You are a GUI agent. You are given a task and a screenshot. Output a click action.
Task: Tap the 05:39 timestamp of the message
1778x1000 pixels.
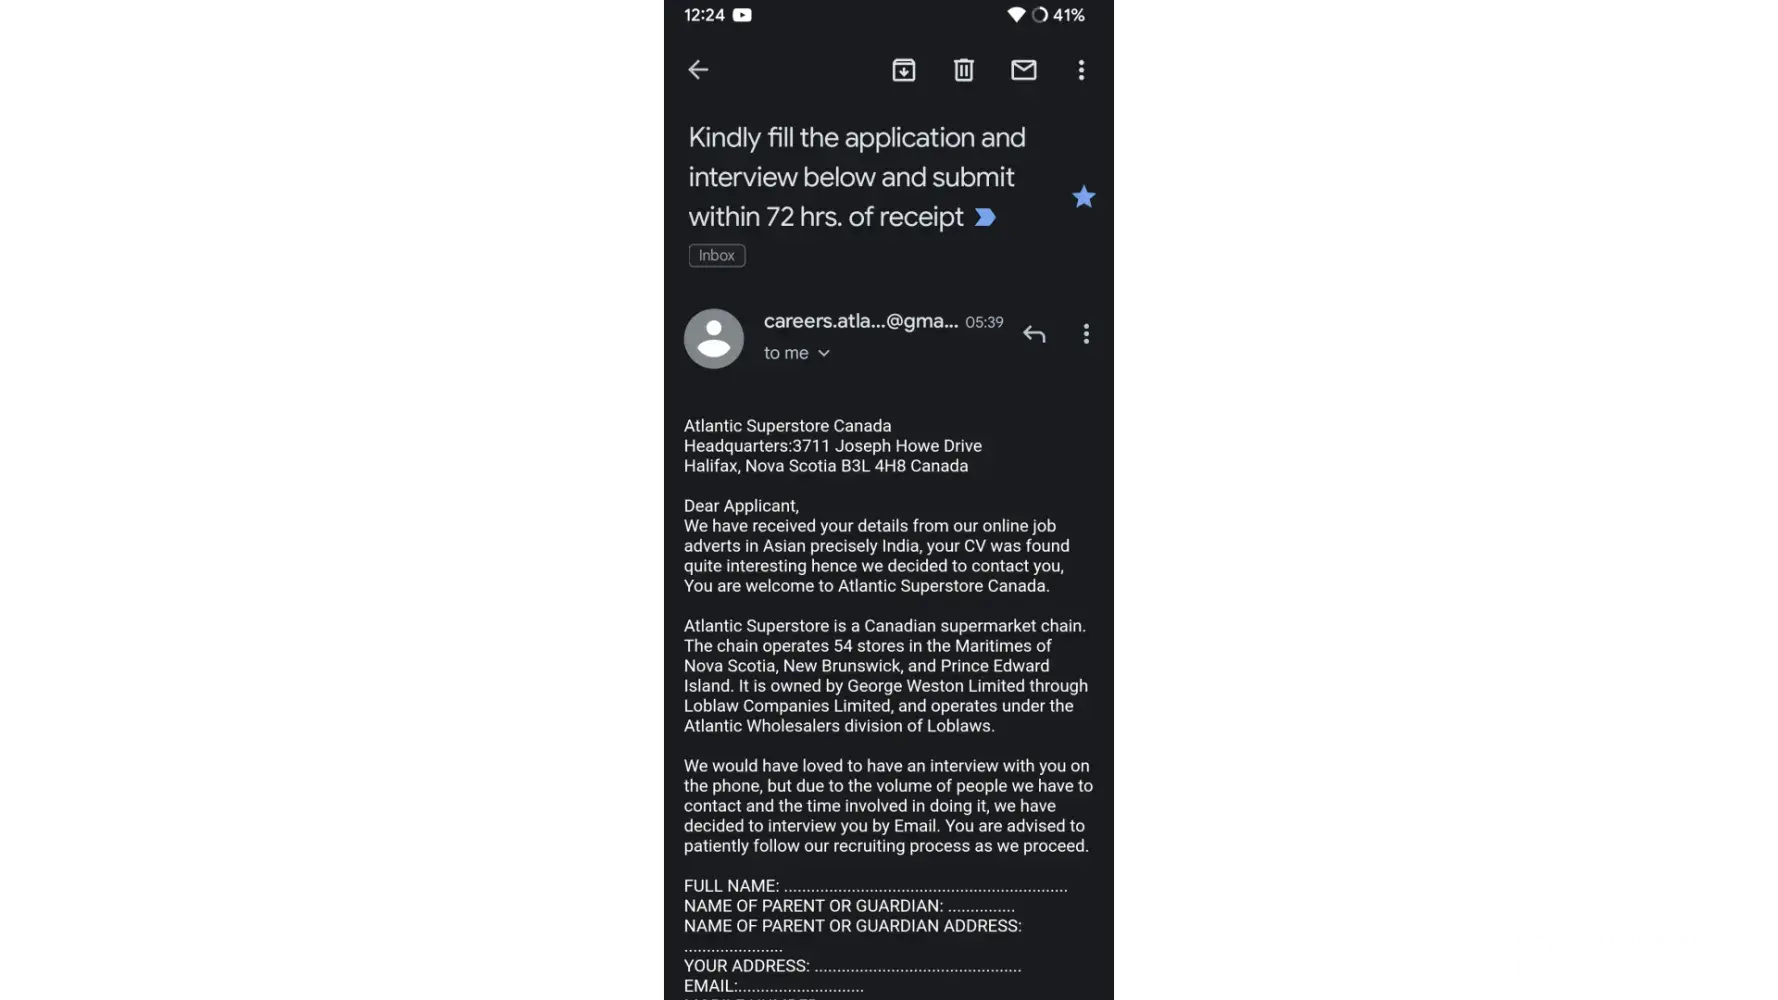(984, 322)
